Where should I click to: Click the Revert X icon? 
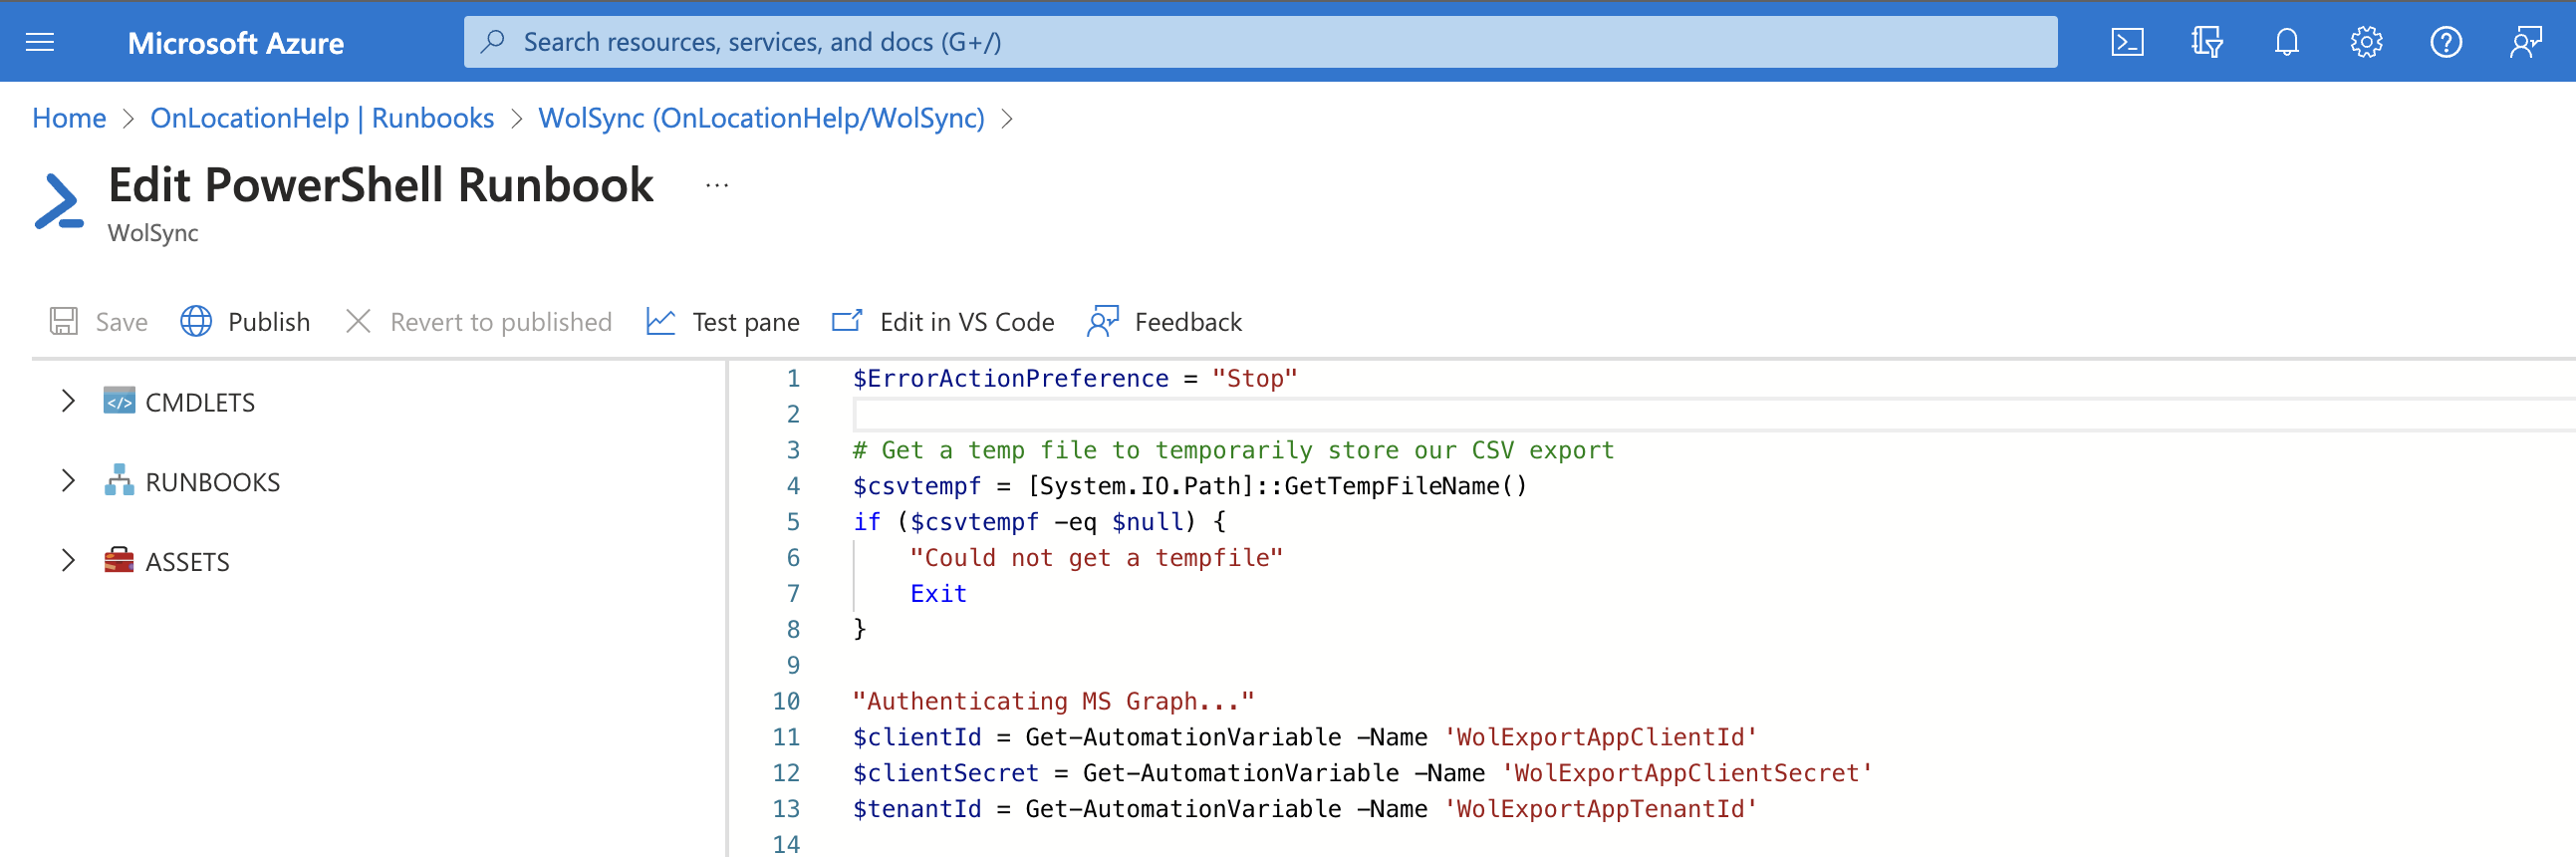click(358, 321)
